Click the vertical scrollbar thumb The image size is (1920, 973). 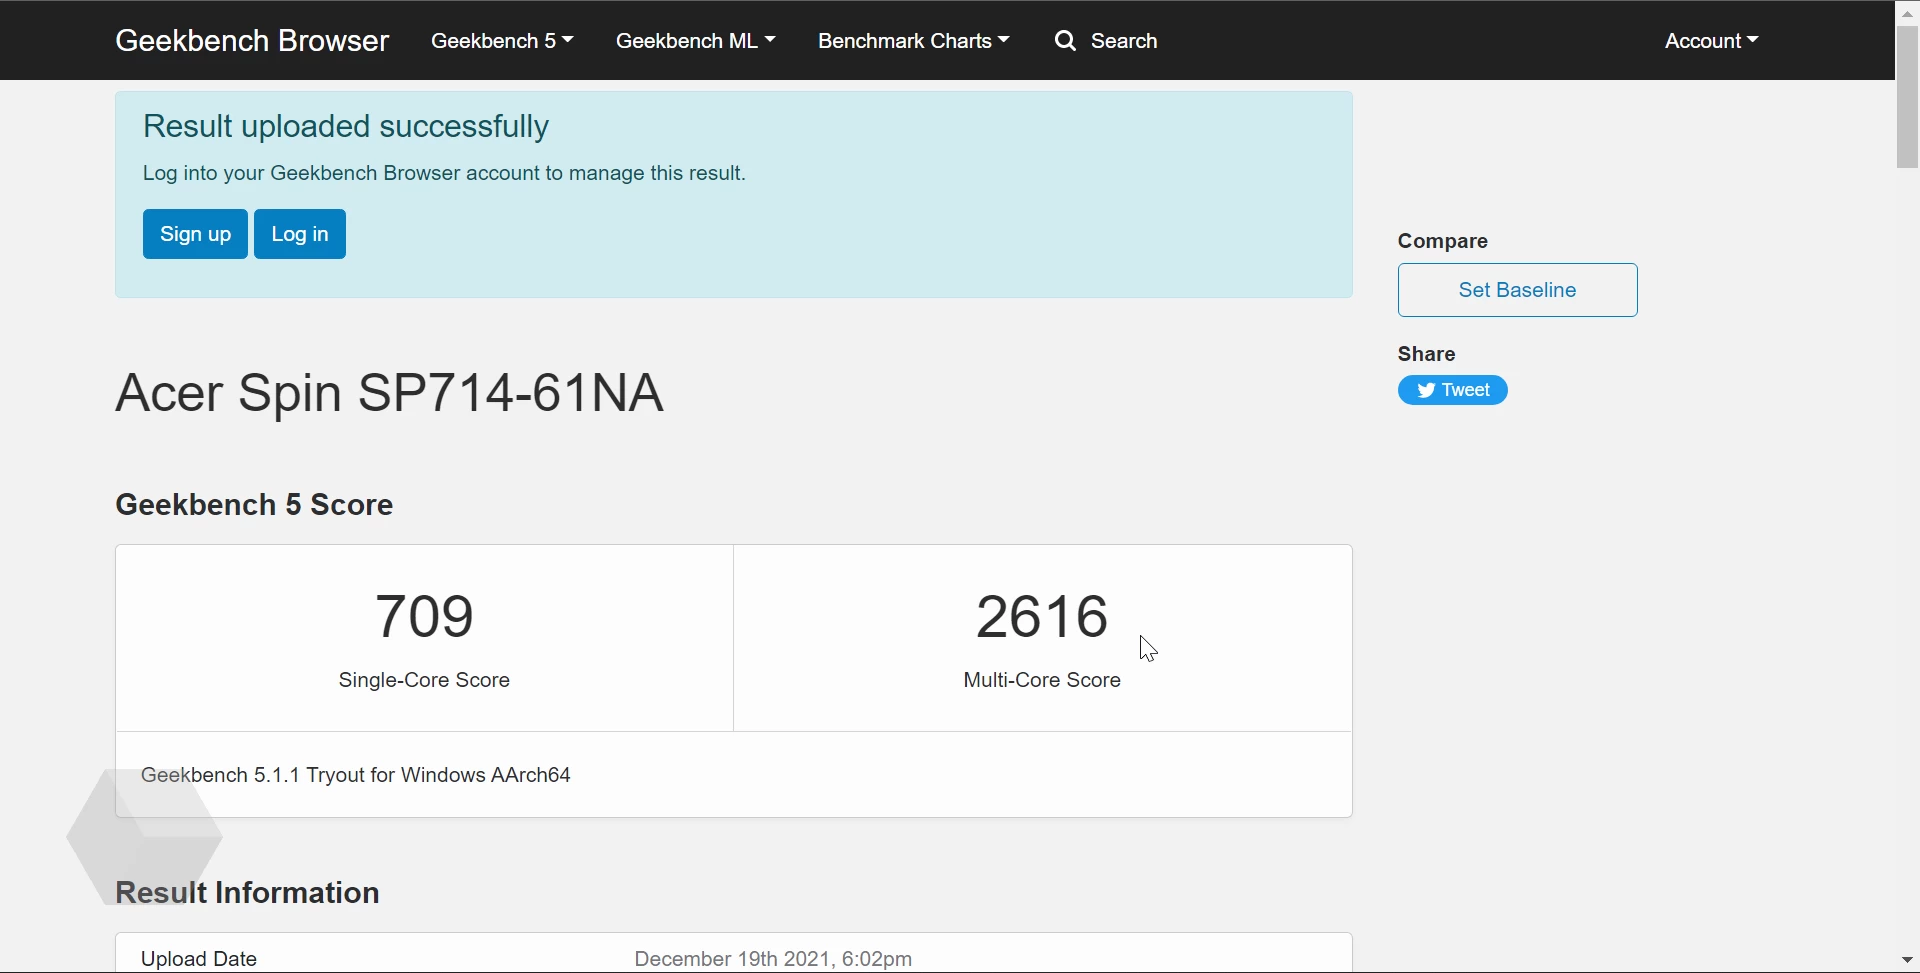(1907, 96)
